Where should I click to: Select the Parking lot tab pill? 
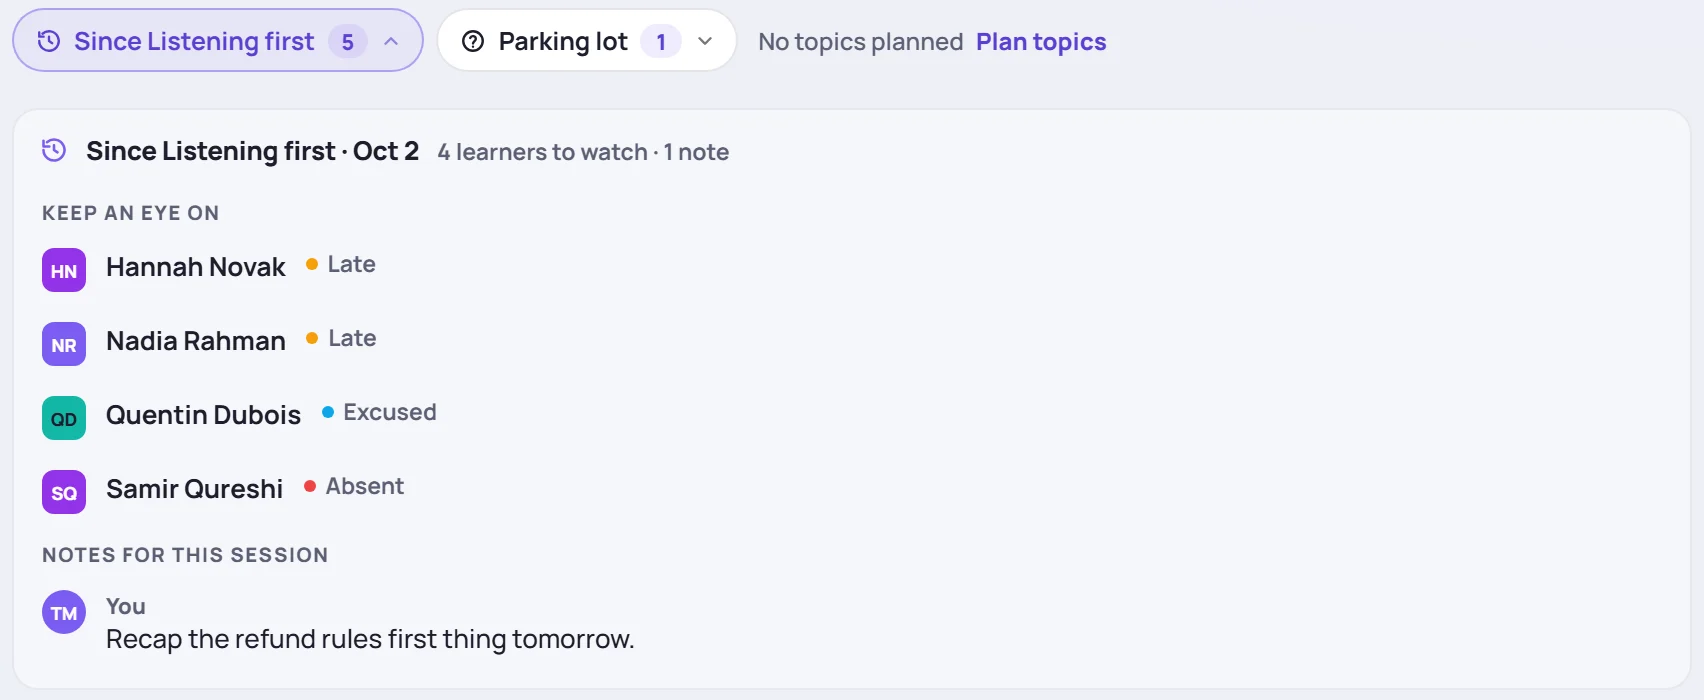point(587,40)
